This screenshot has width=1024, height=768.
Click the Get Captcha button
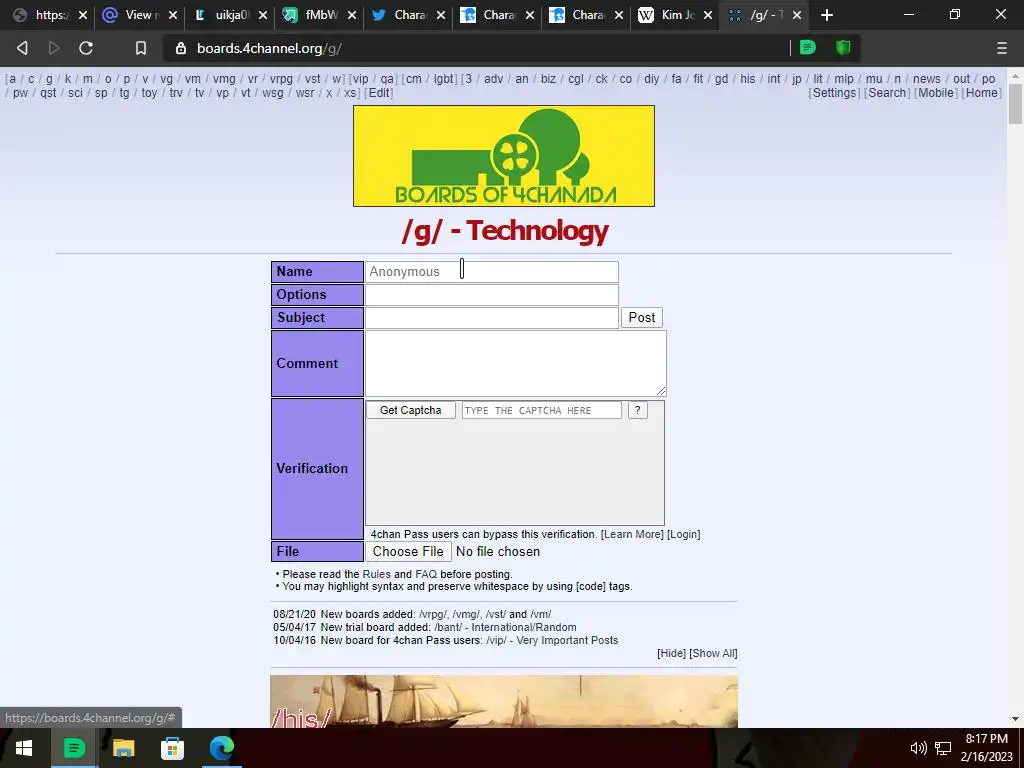click(410, 410)
